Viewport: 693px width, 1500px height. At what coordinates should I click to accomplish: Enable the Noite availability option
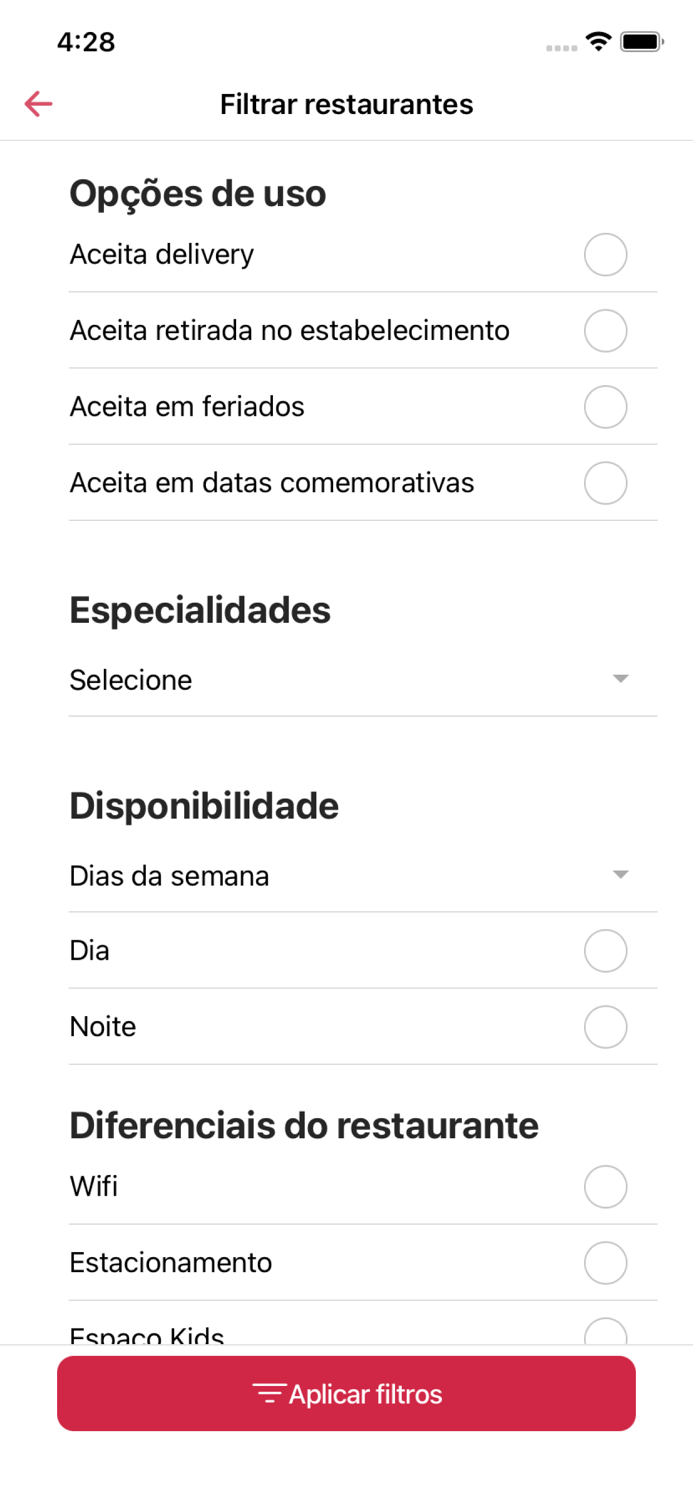pyautogui.click(x=605, y=1026)
